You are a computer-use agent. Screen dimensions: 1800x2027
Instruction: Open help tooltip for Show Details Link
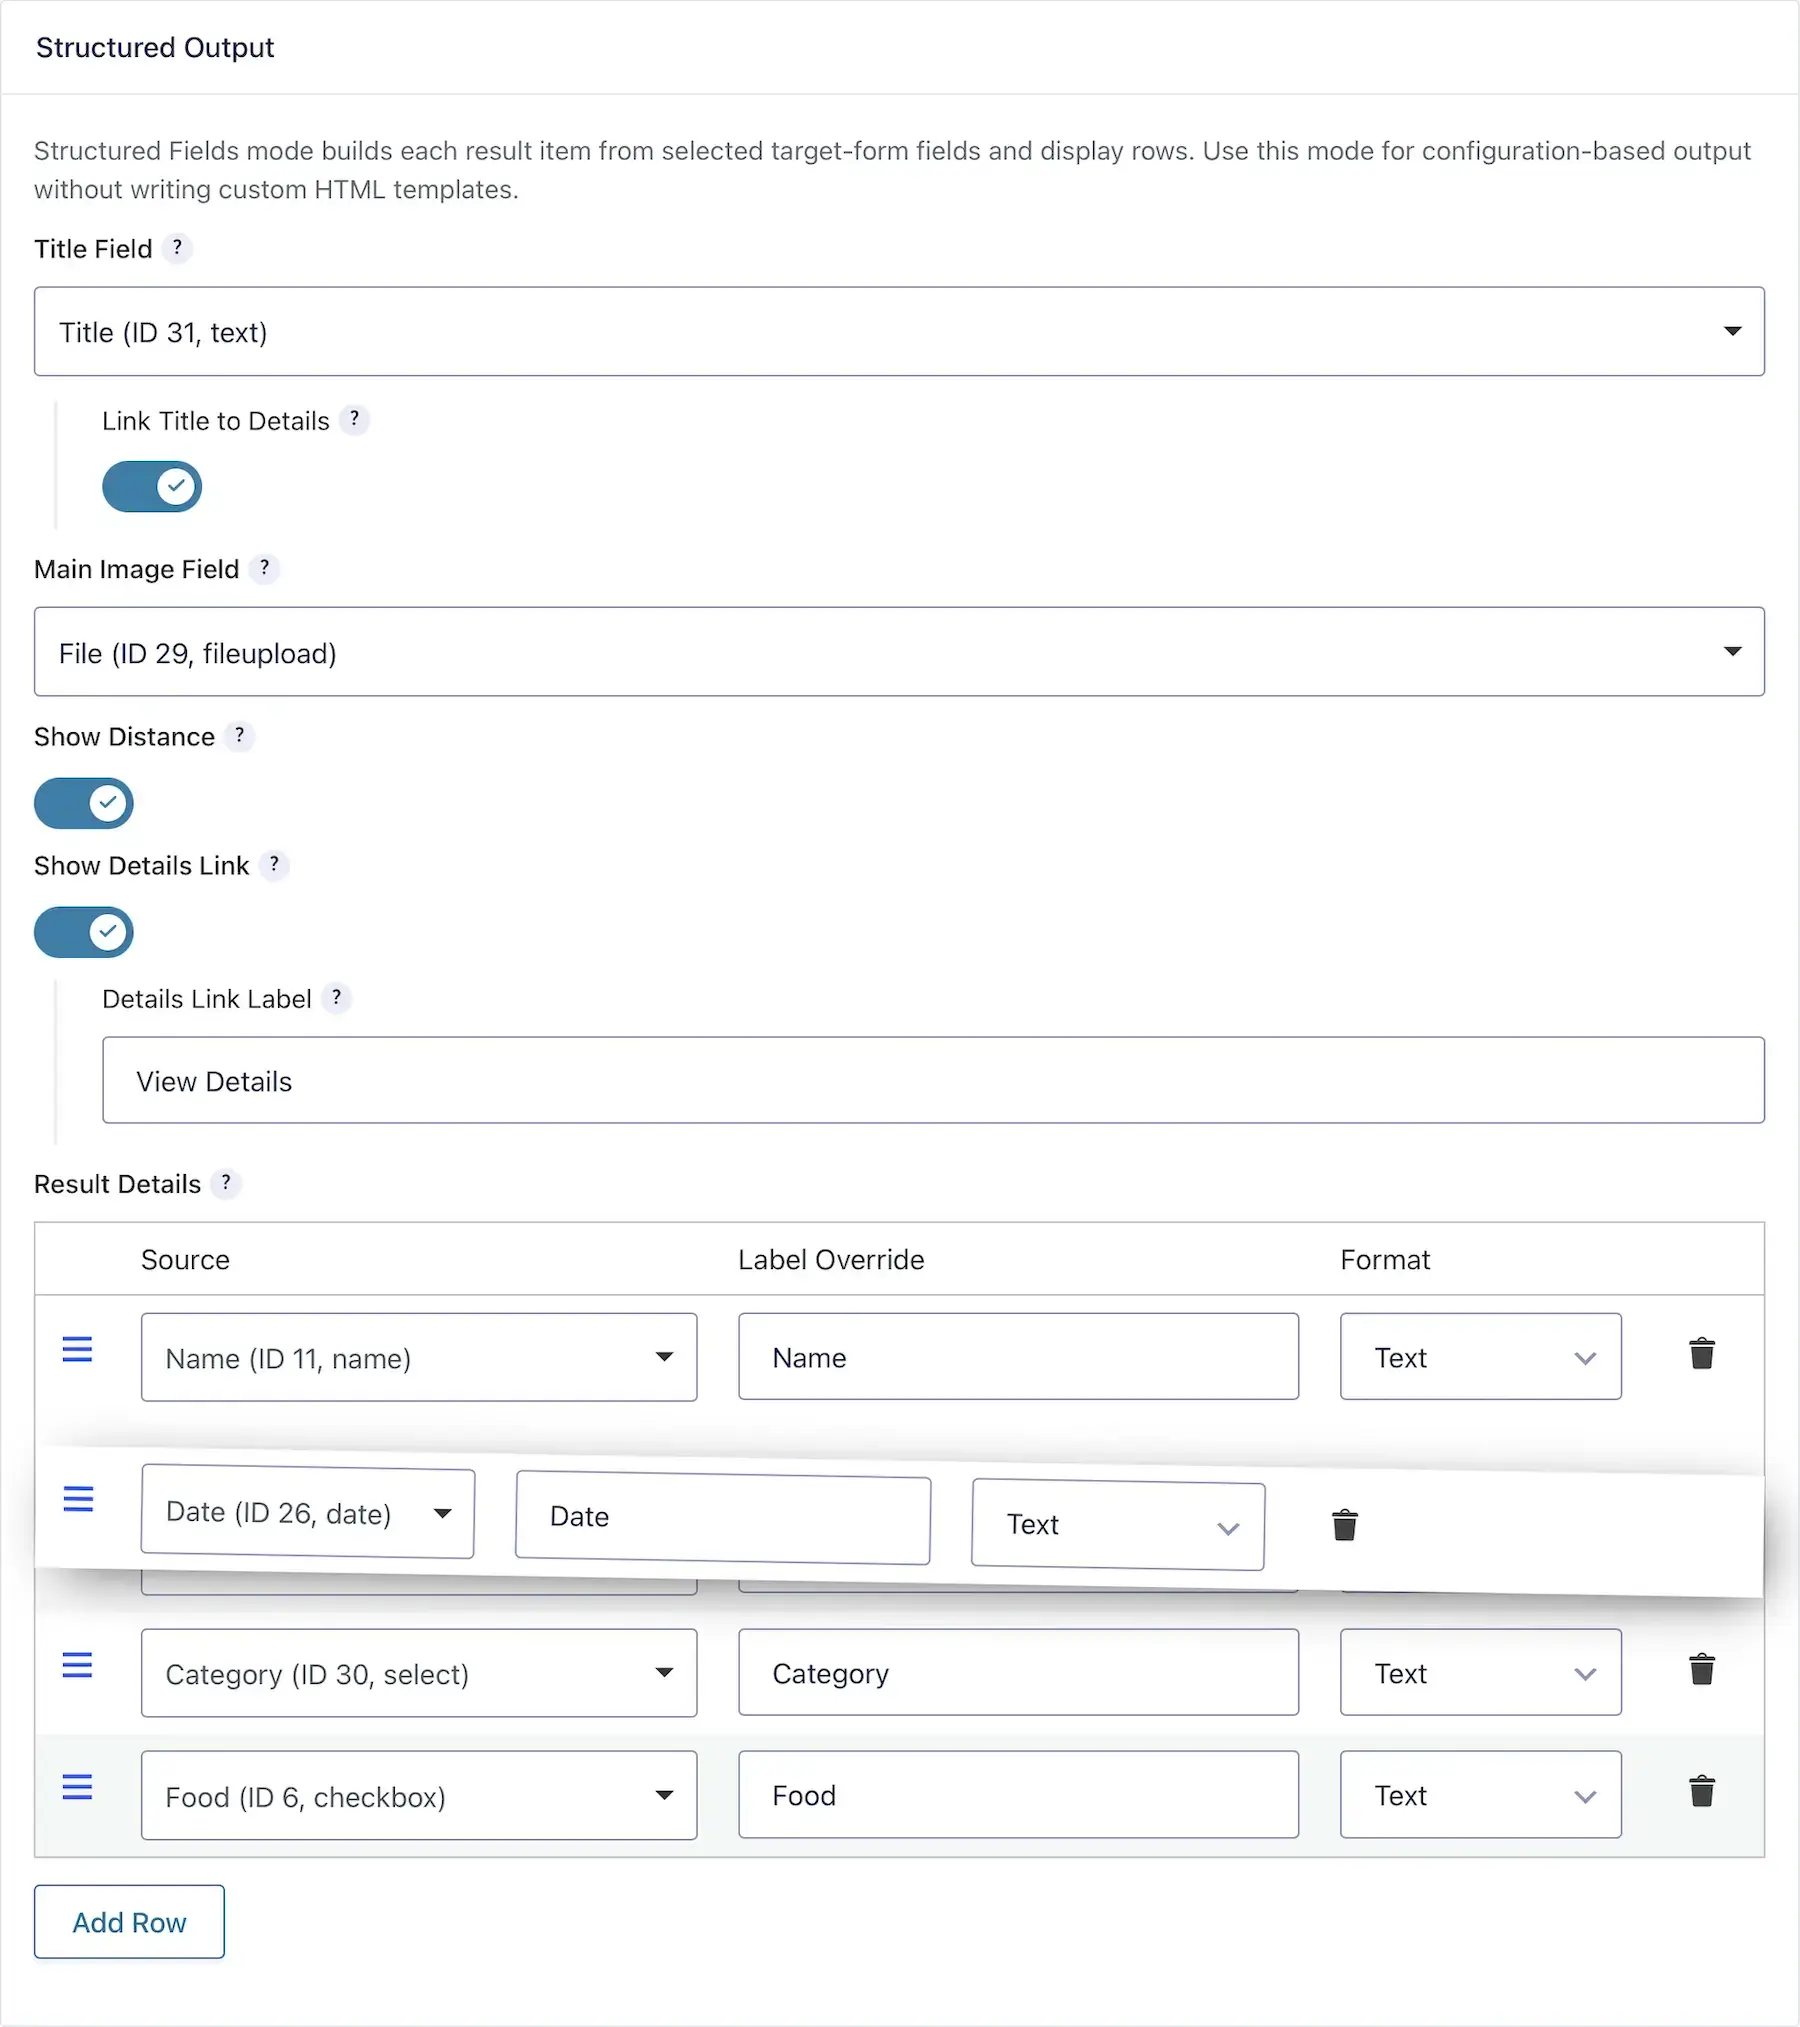[274, 865]
